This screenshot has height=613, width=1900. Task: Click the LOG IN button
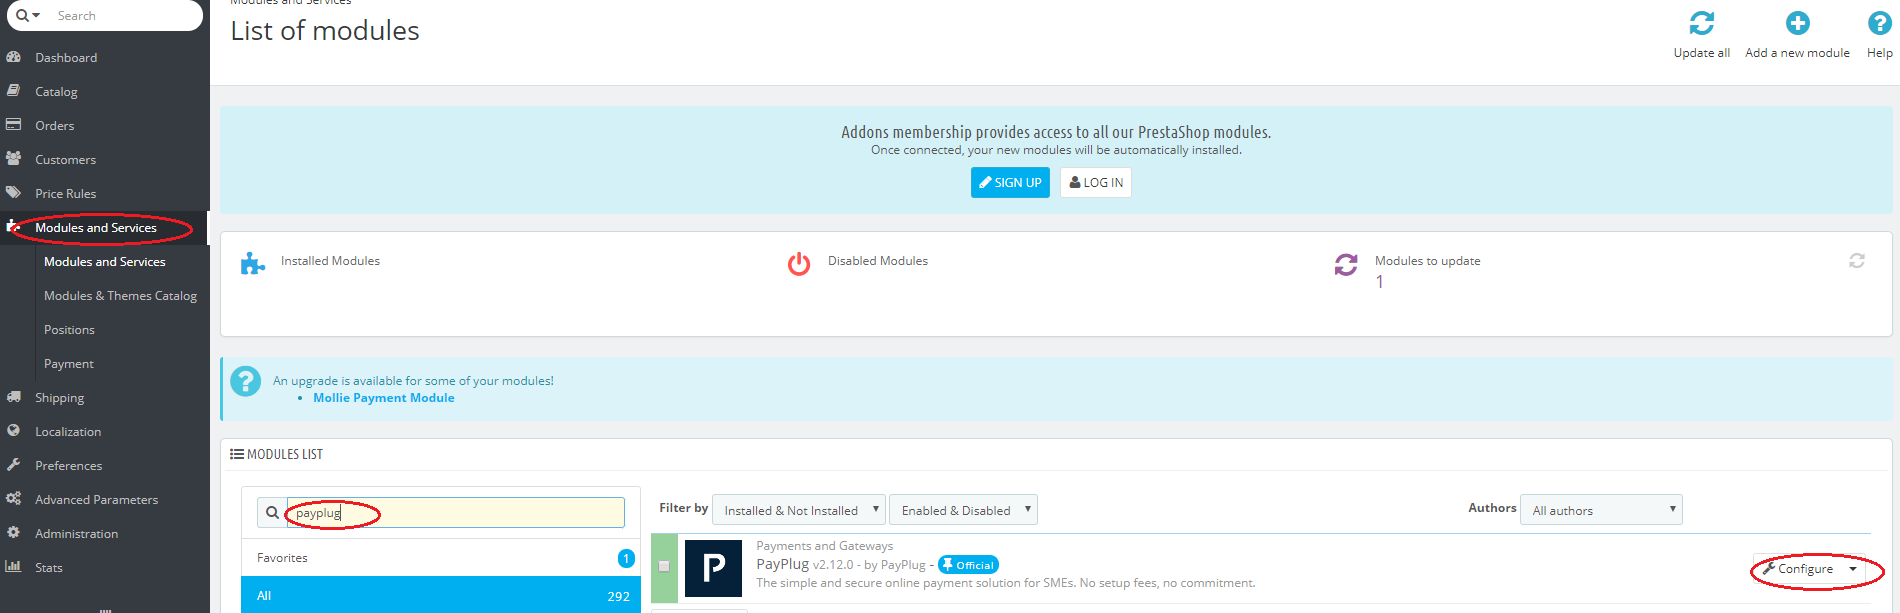coord(1096,182)
